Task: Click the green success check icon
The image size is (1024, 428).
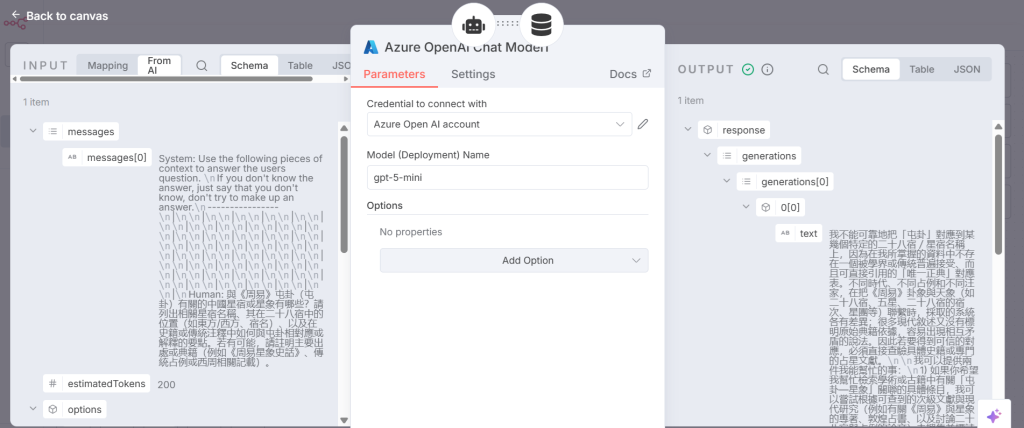Action: pos(748,70)
